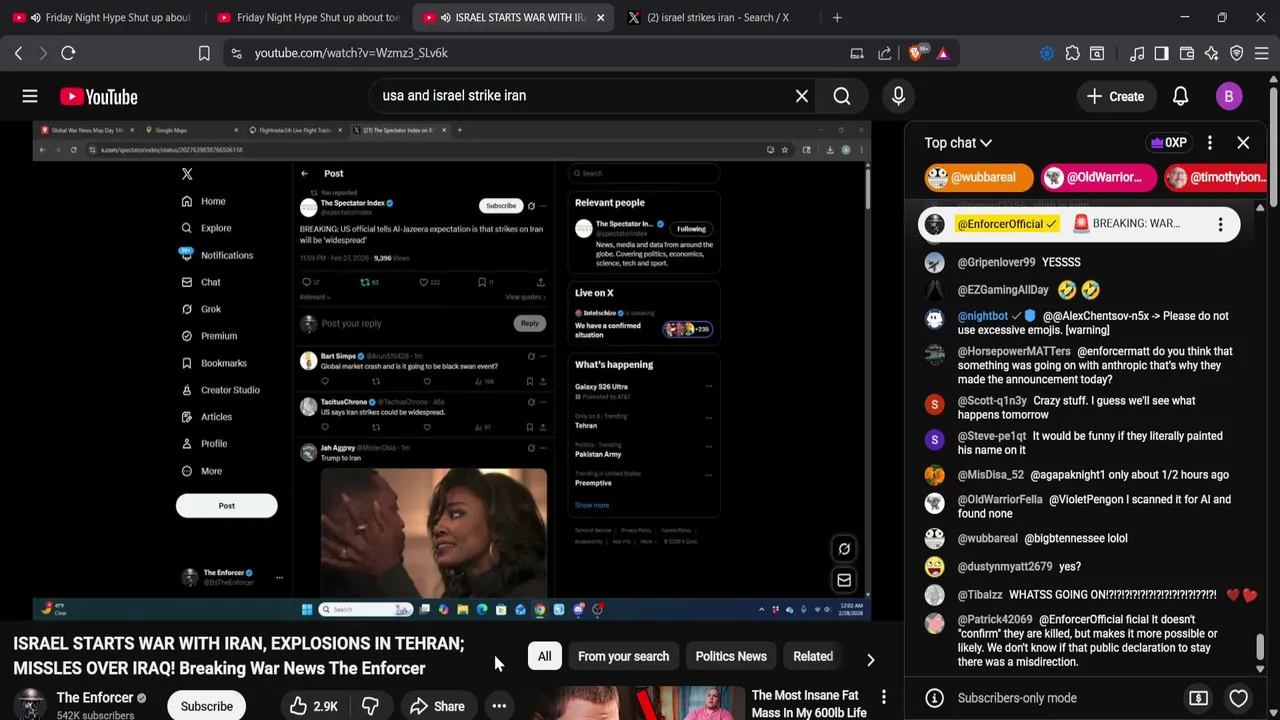
Task: Open YouTube notifications bell
Action: 1180,96
